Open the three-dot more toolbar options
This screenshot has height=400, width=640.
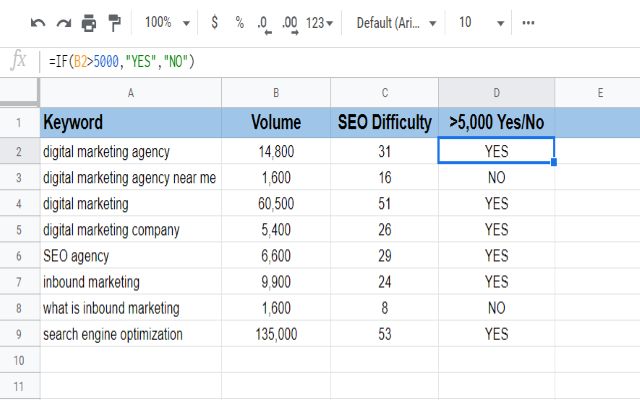(529, 22)
